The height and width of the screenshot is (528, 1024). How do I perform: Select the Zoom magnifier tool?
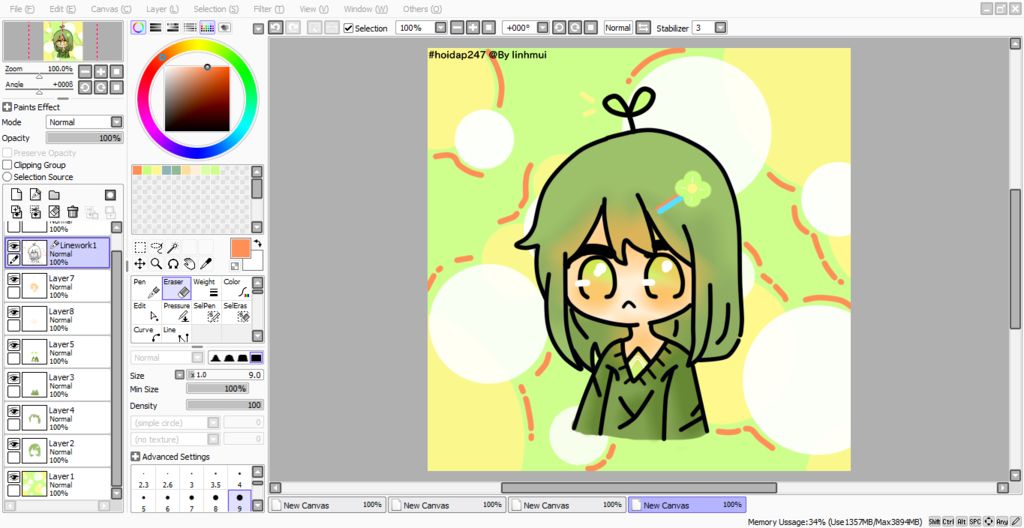157,263
